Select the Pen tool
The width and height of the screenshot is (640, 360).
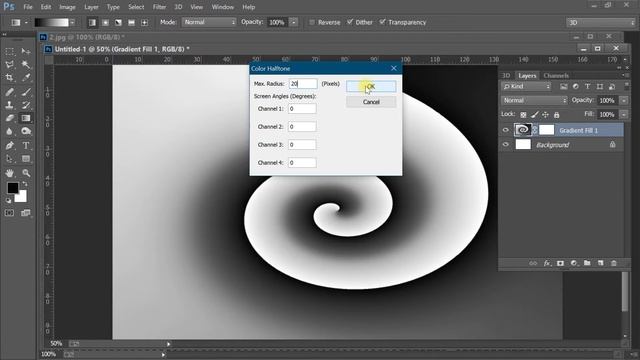tap(9, 145)
